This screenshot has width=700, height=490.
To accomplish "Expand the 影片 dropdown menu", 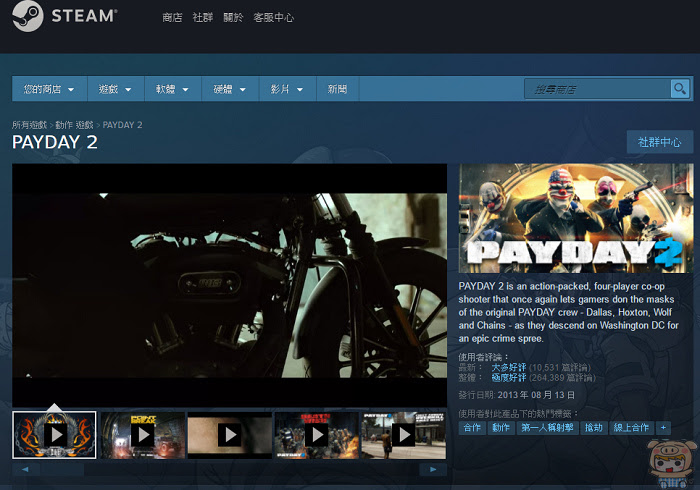I will [x=287, y=89].
